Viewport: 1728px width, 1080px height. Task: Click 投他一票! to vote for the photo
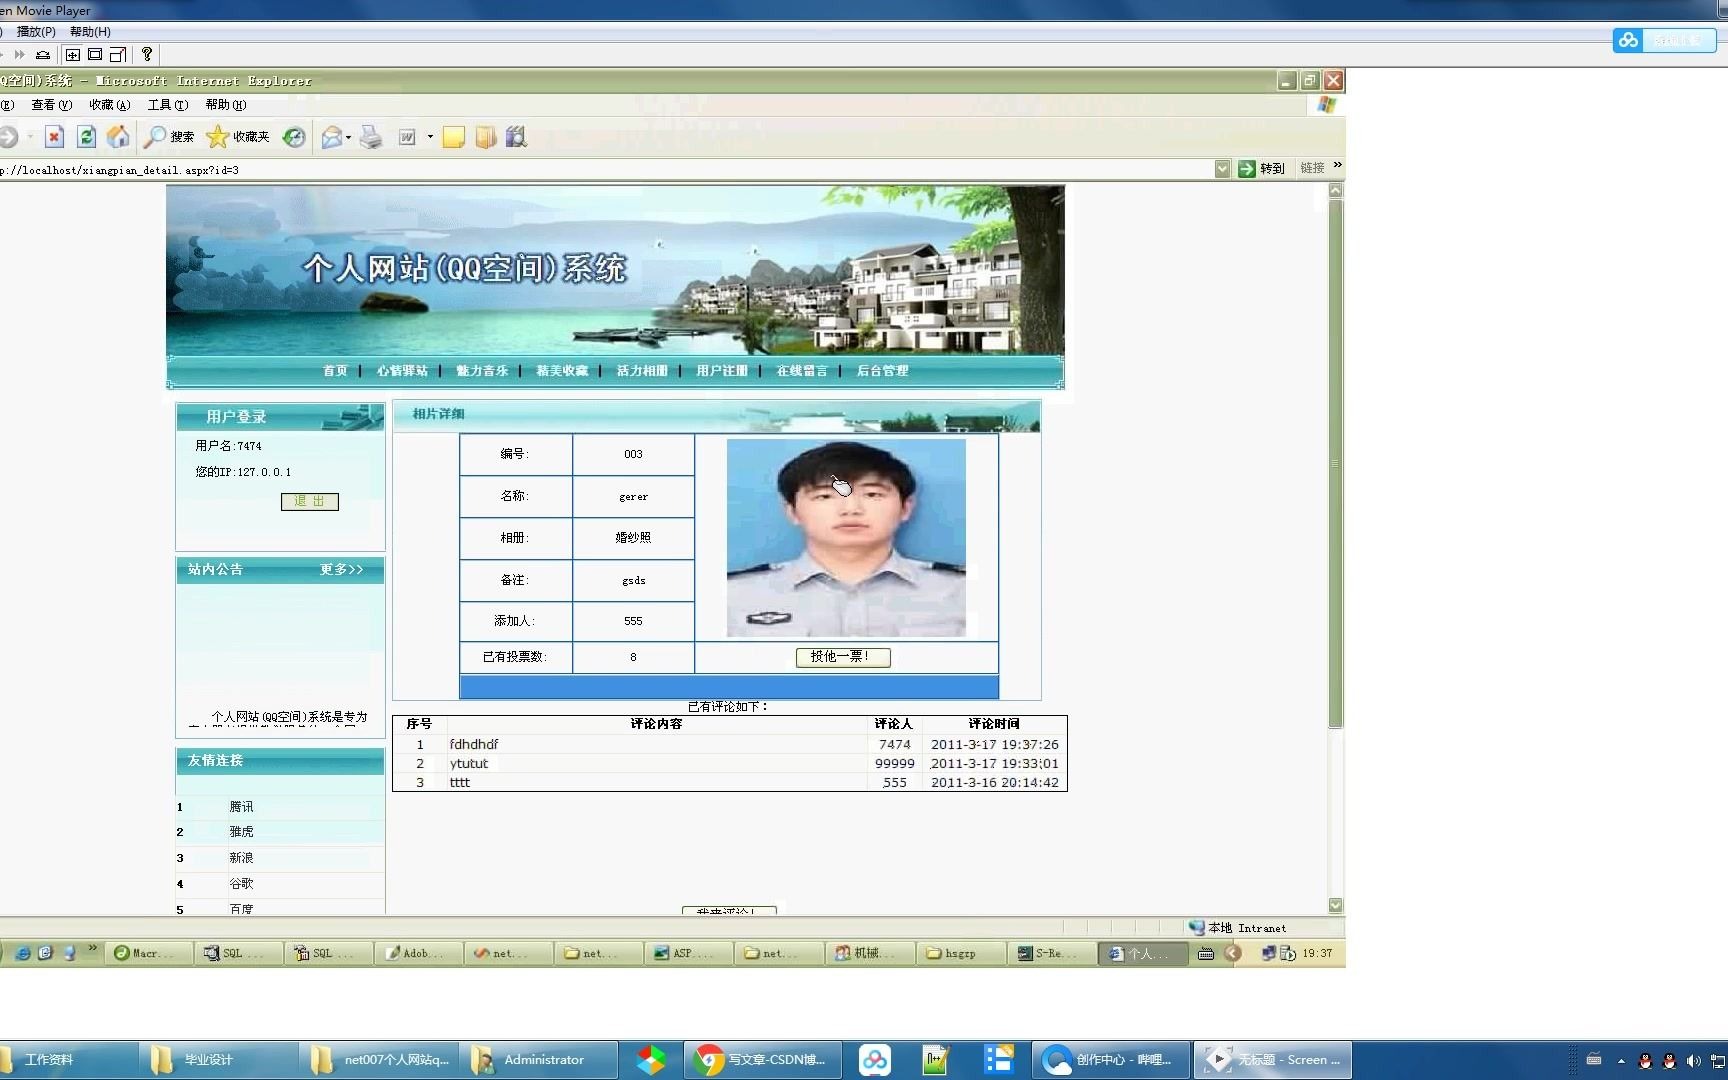tap(843, 657)
